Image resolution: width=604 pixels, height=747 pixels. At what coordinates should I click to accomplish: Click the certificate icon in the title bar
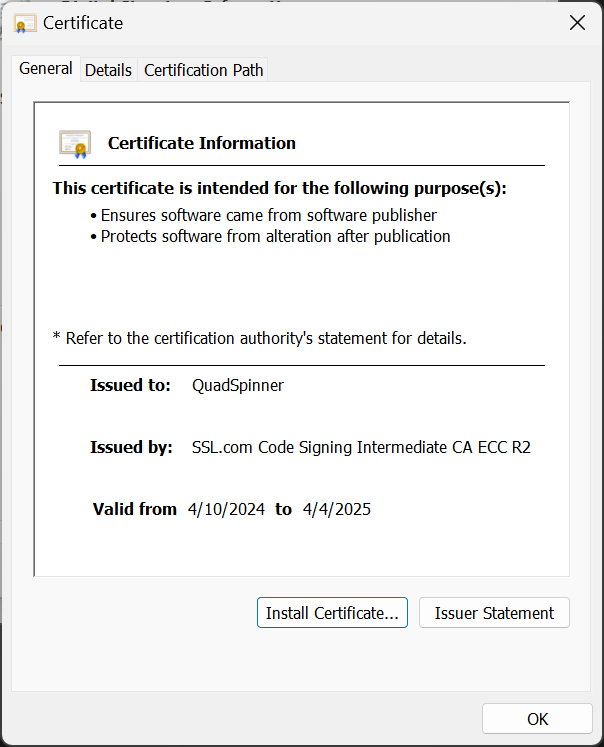26,23
